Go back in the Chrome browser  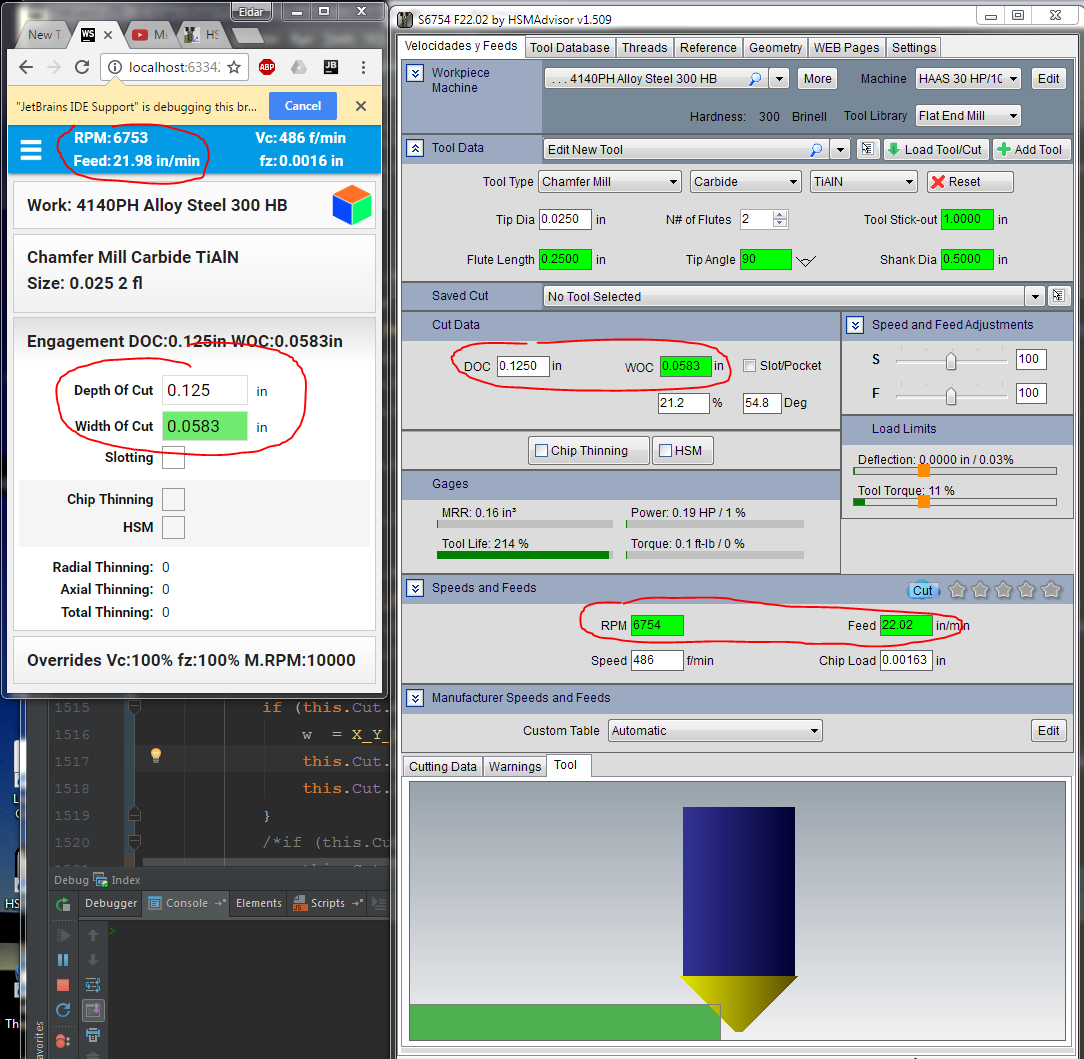(26, 67)
